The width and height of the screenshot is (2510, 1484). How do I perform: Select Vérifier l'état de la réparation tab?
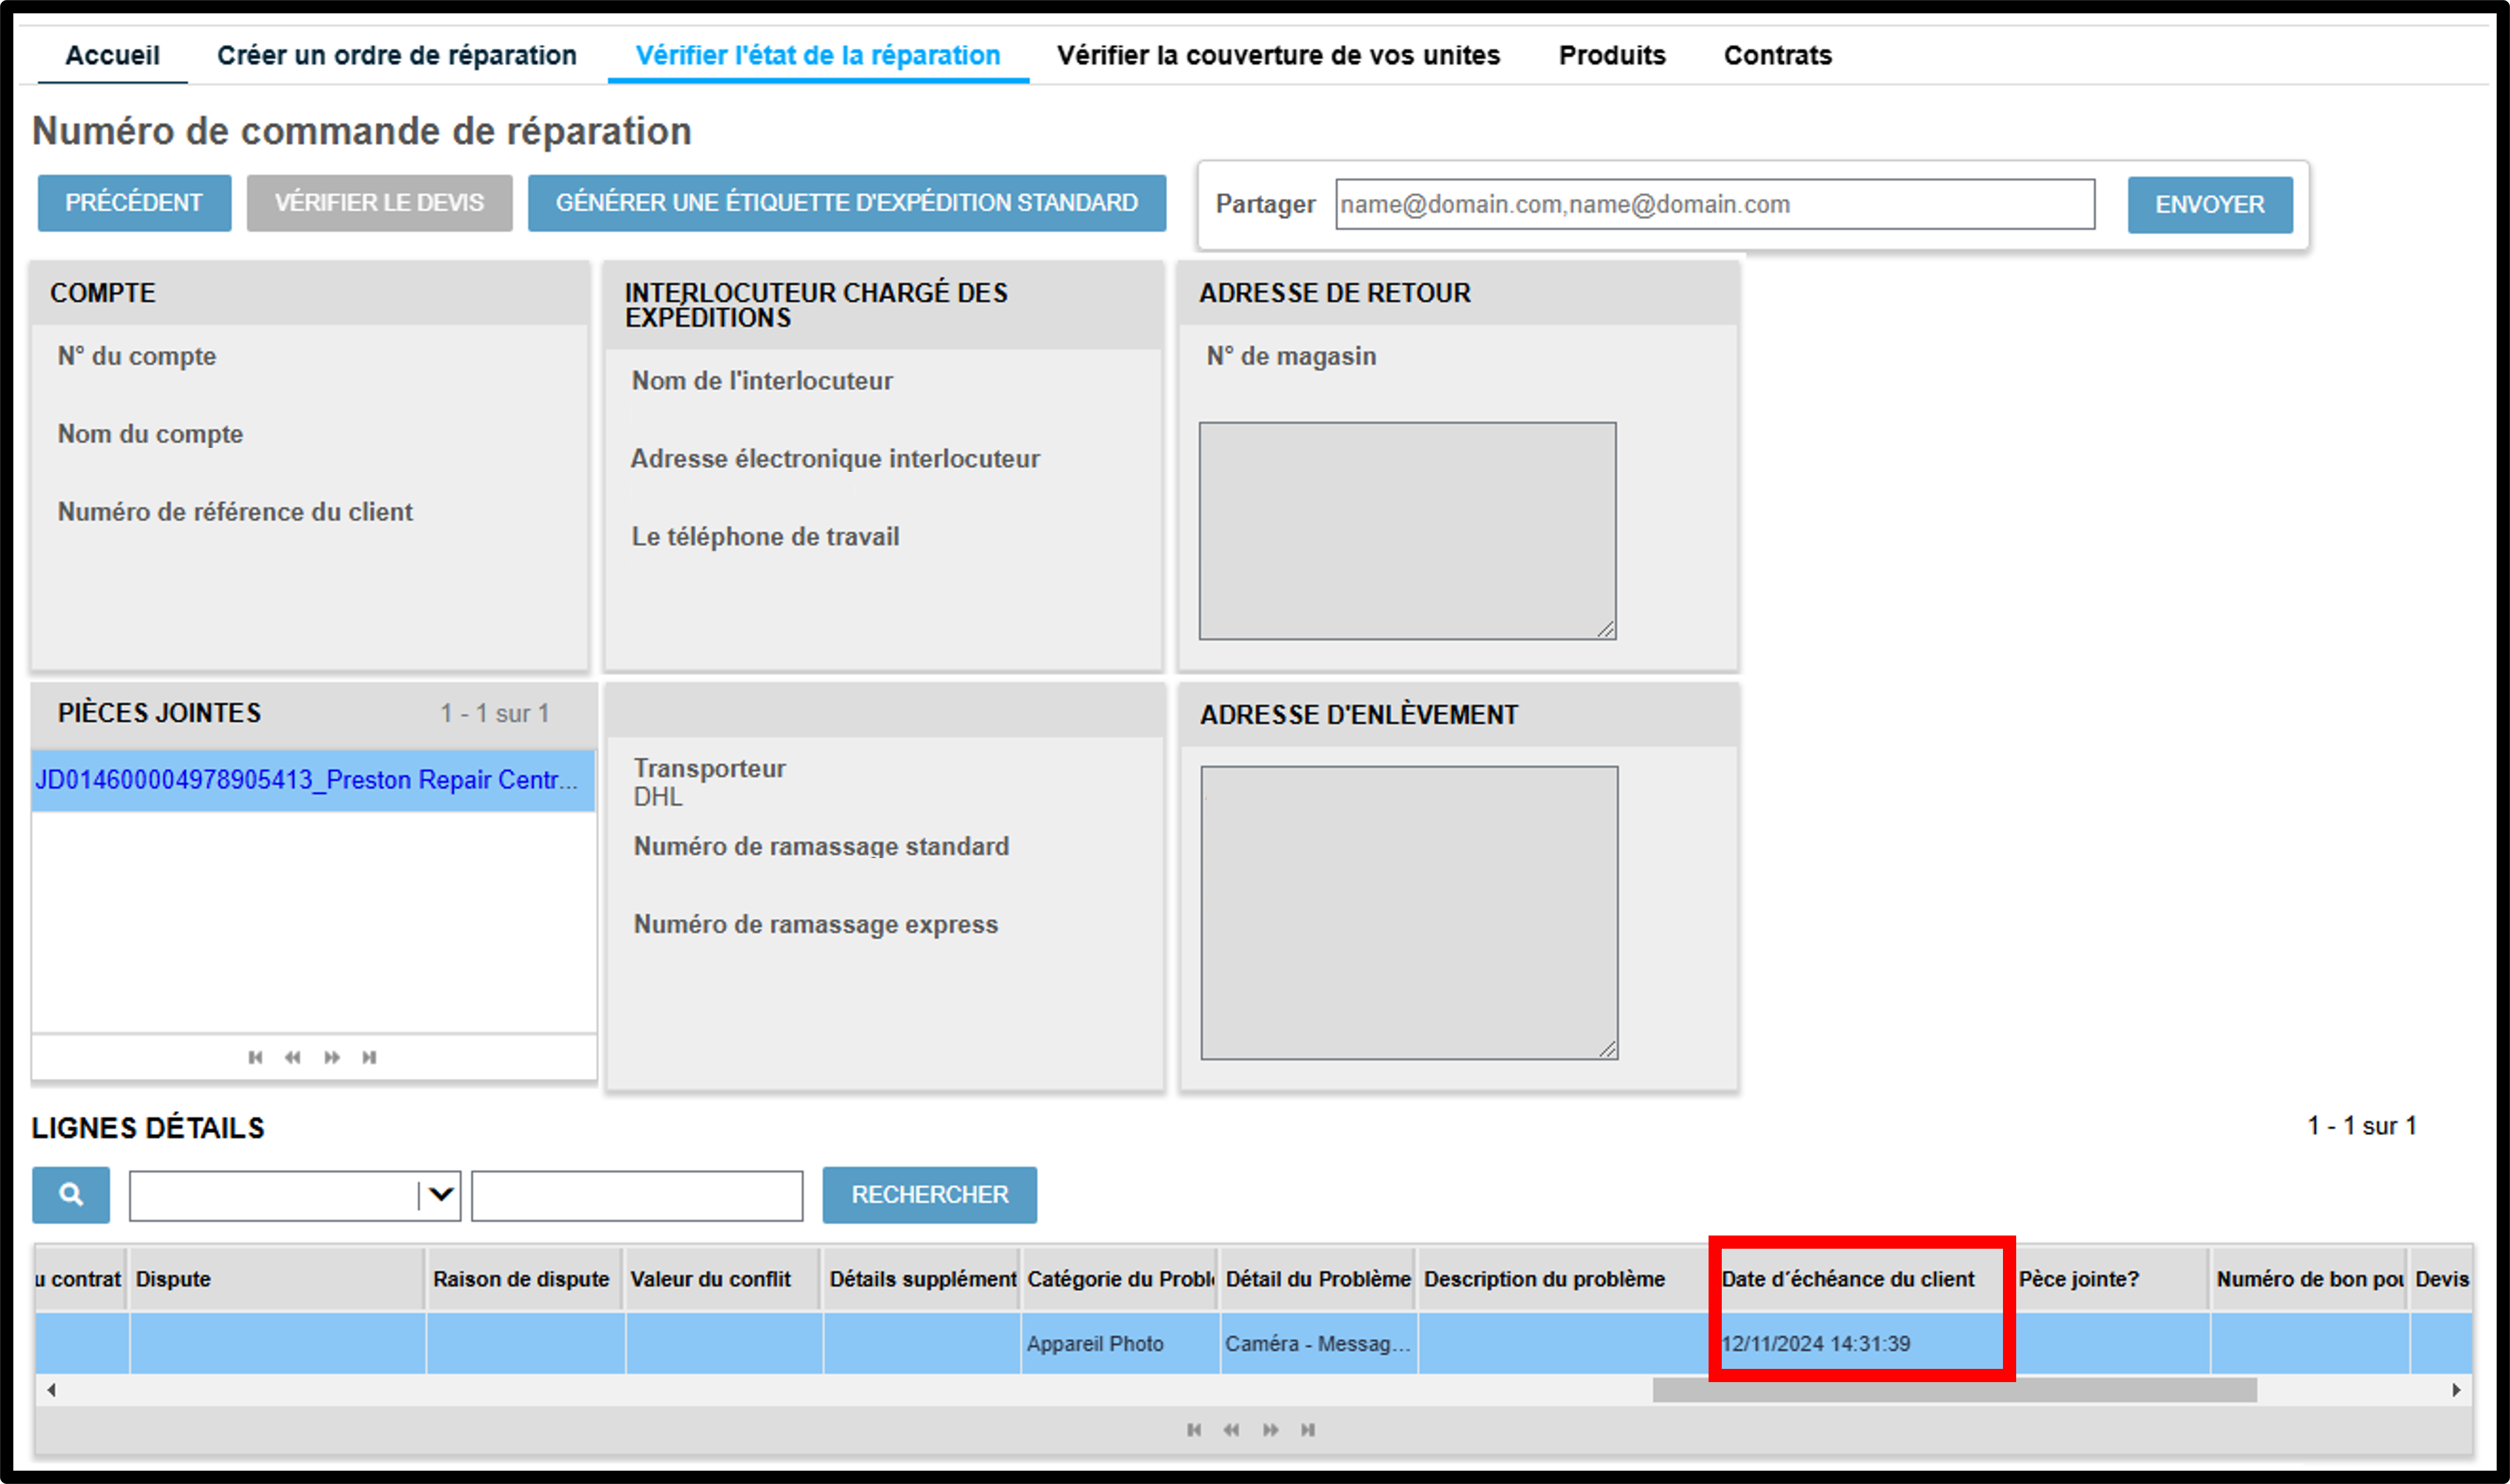tap(818, 55)
